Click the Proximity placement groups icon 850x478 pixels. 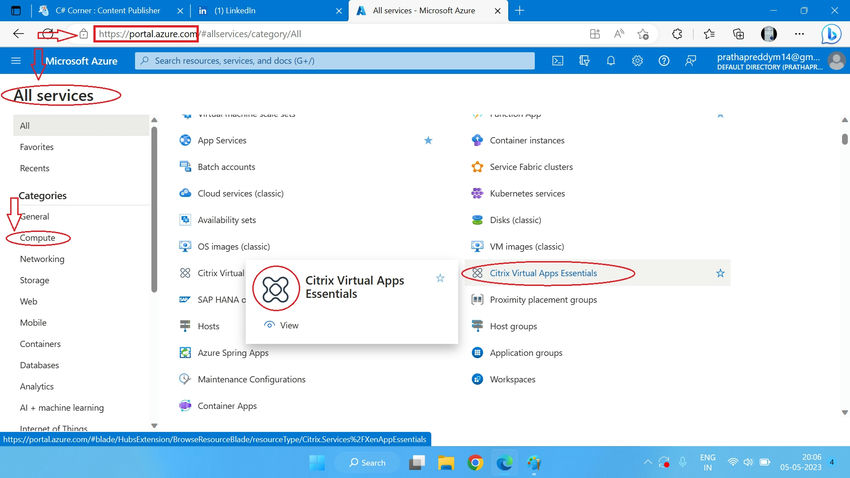(477, 300)
